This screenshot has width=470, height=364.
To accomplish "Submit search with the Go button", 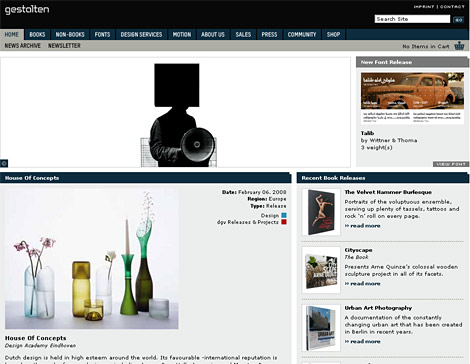I will coord(458,20).
